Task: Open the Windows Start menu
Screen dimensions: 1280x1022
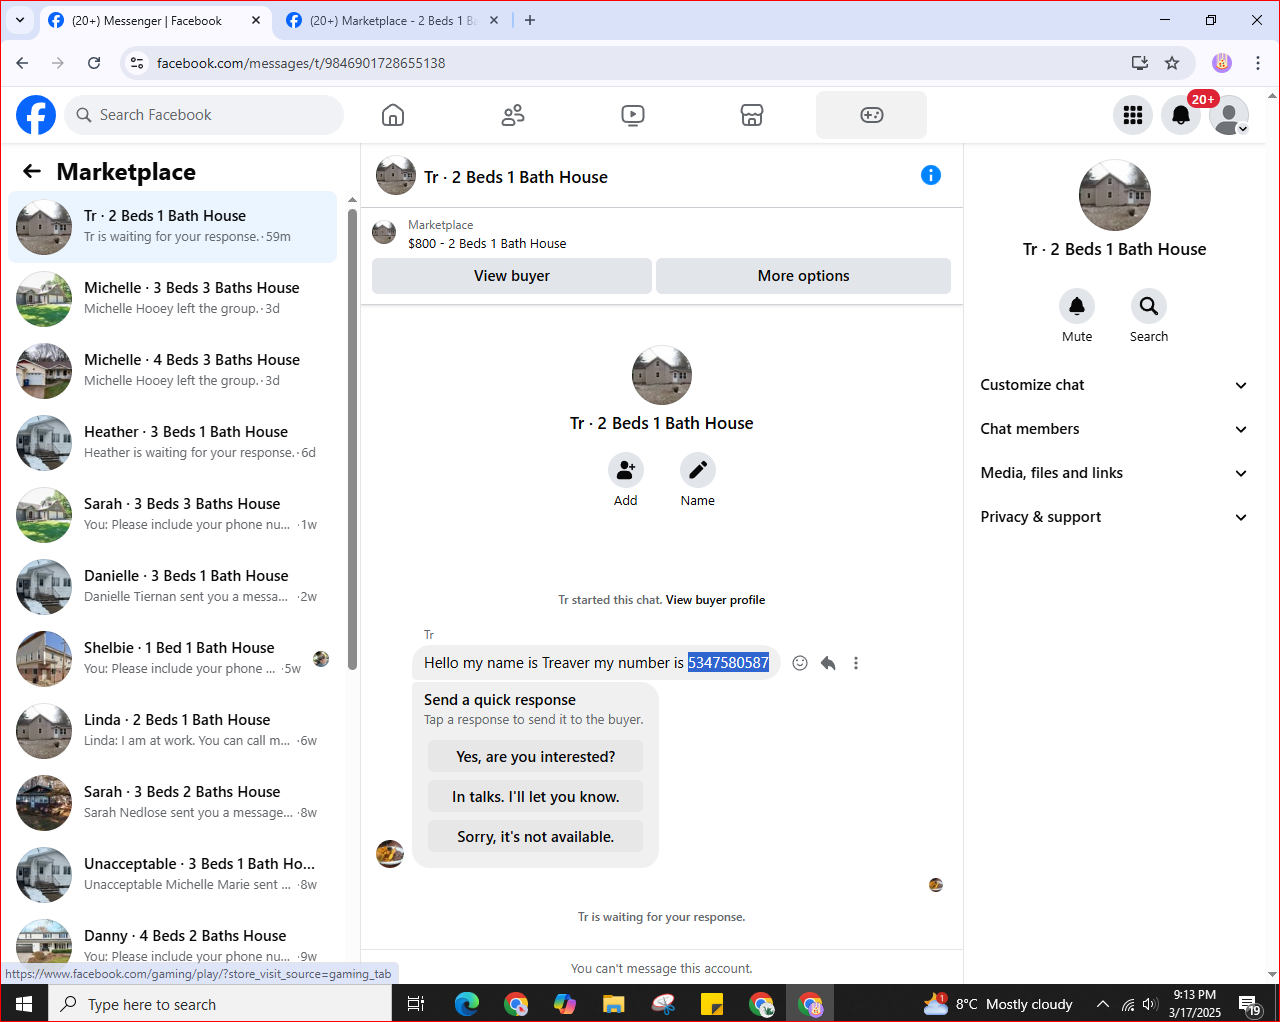Action: pos(24,1004)
